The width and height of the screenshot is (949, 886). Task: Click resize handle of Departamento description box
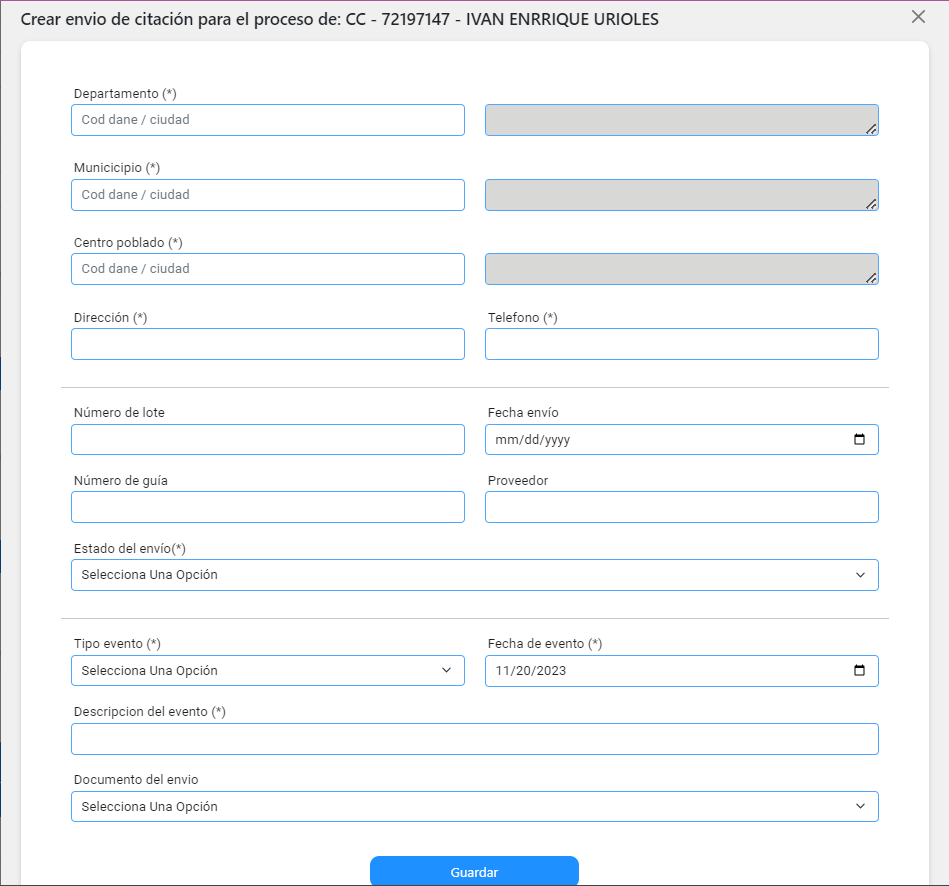pyautogui.click(x=871, y=129)
